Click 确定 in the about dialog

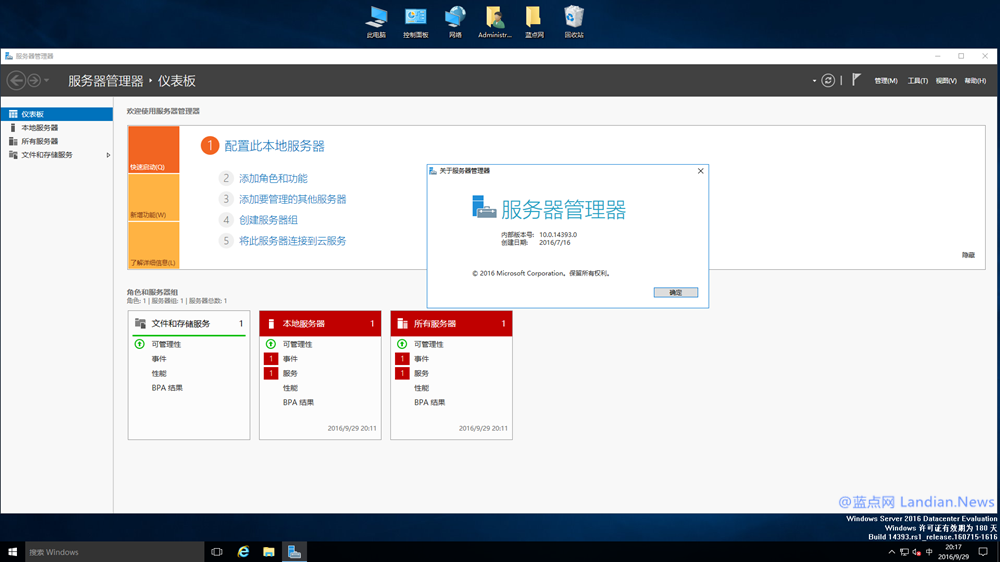point(675,292)
